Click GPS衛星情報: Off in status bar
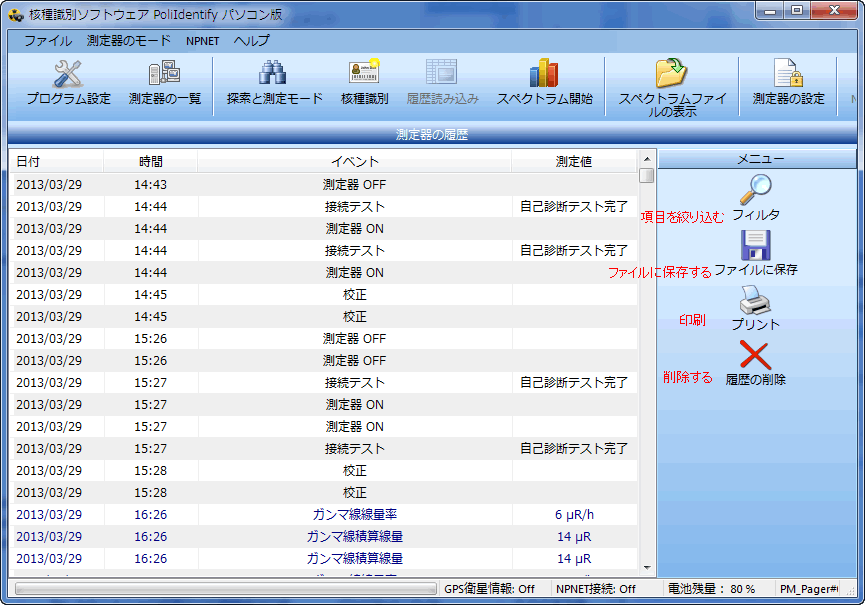 coord(489,589)
